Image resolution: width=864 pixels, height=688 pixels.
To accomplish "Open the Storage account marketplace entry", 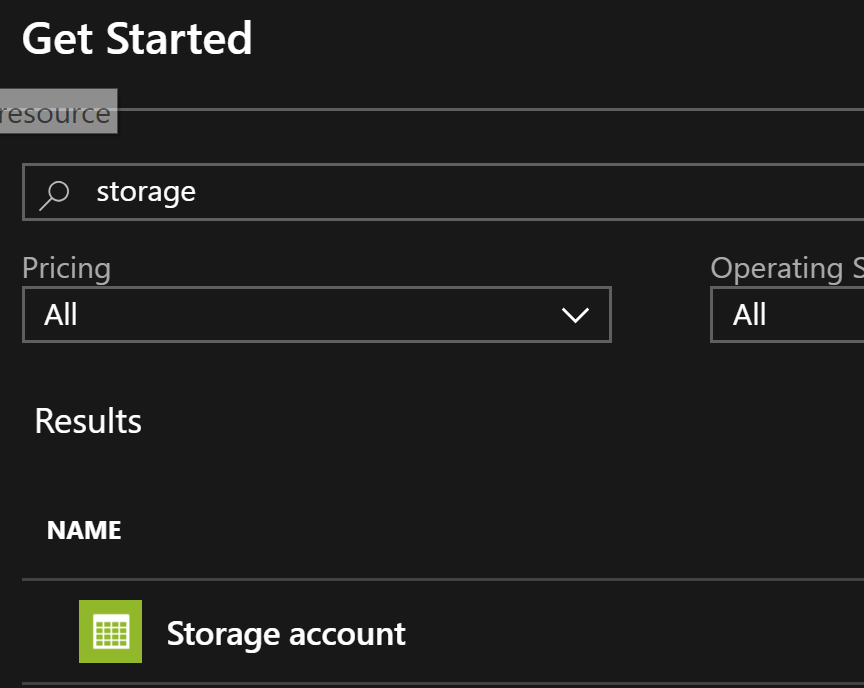I will (286, 633).
